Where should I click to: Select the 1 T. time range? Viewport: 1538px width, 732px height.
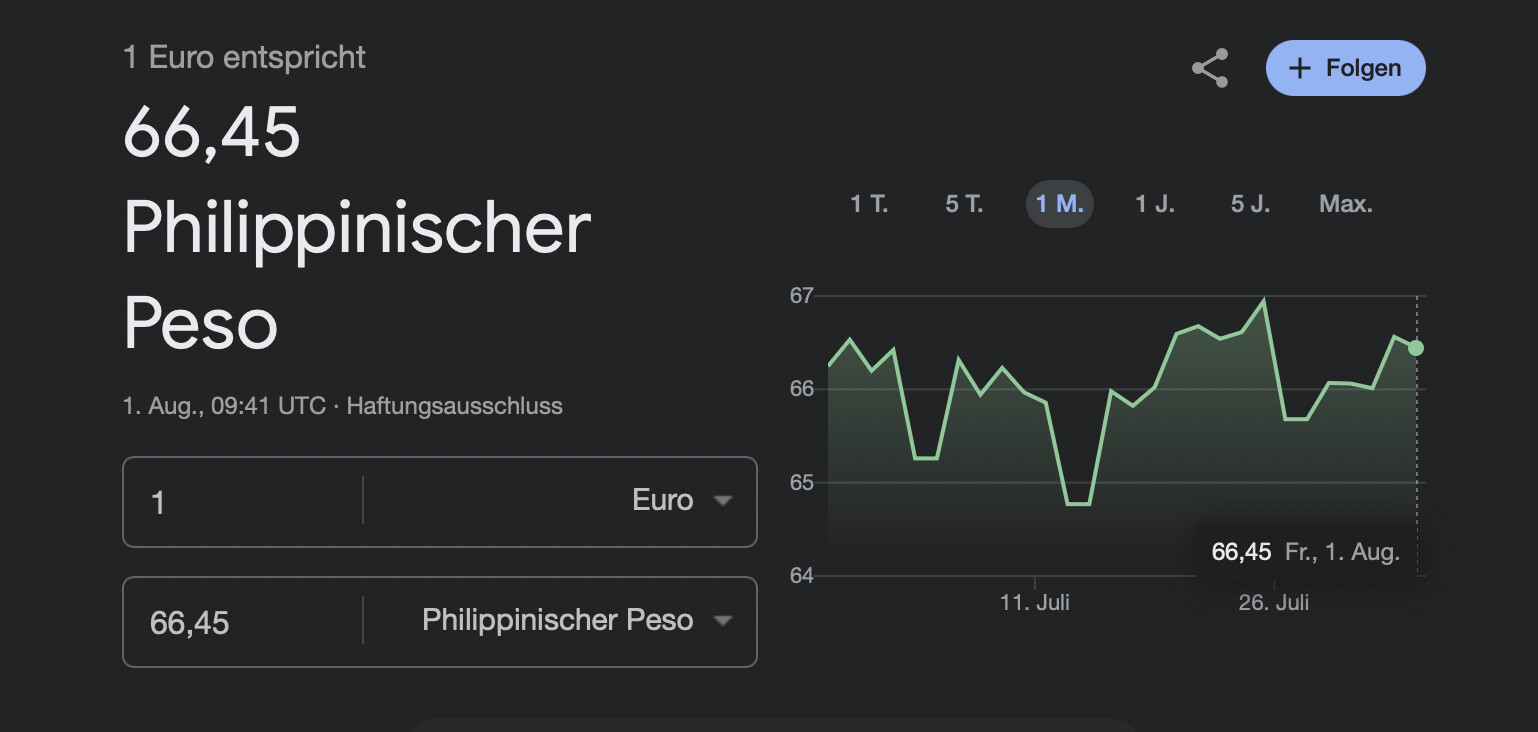coord(869,204)
